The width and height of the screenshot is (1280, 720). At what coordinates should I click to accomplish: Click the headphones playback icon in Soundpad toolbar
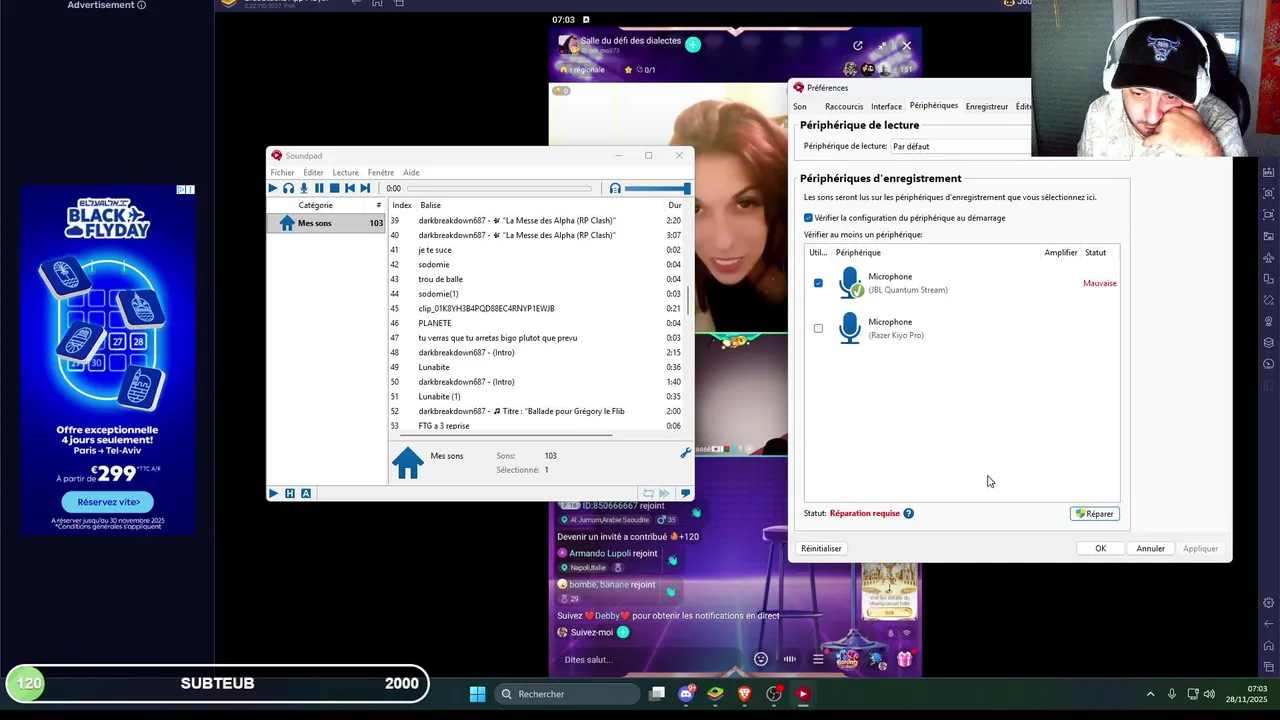288,188
